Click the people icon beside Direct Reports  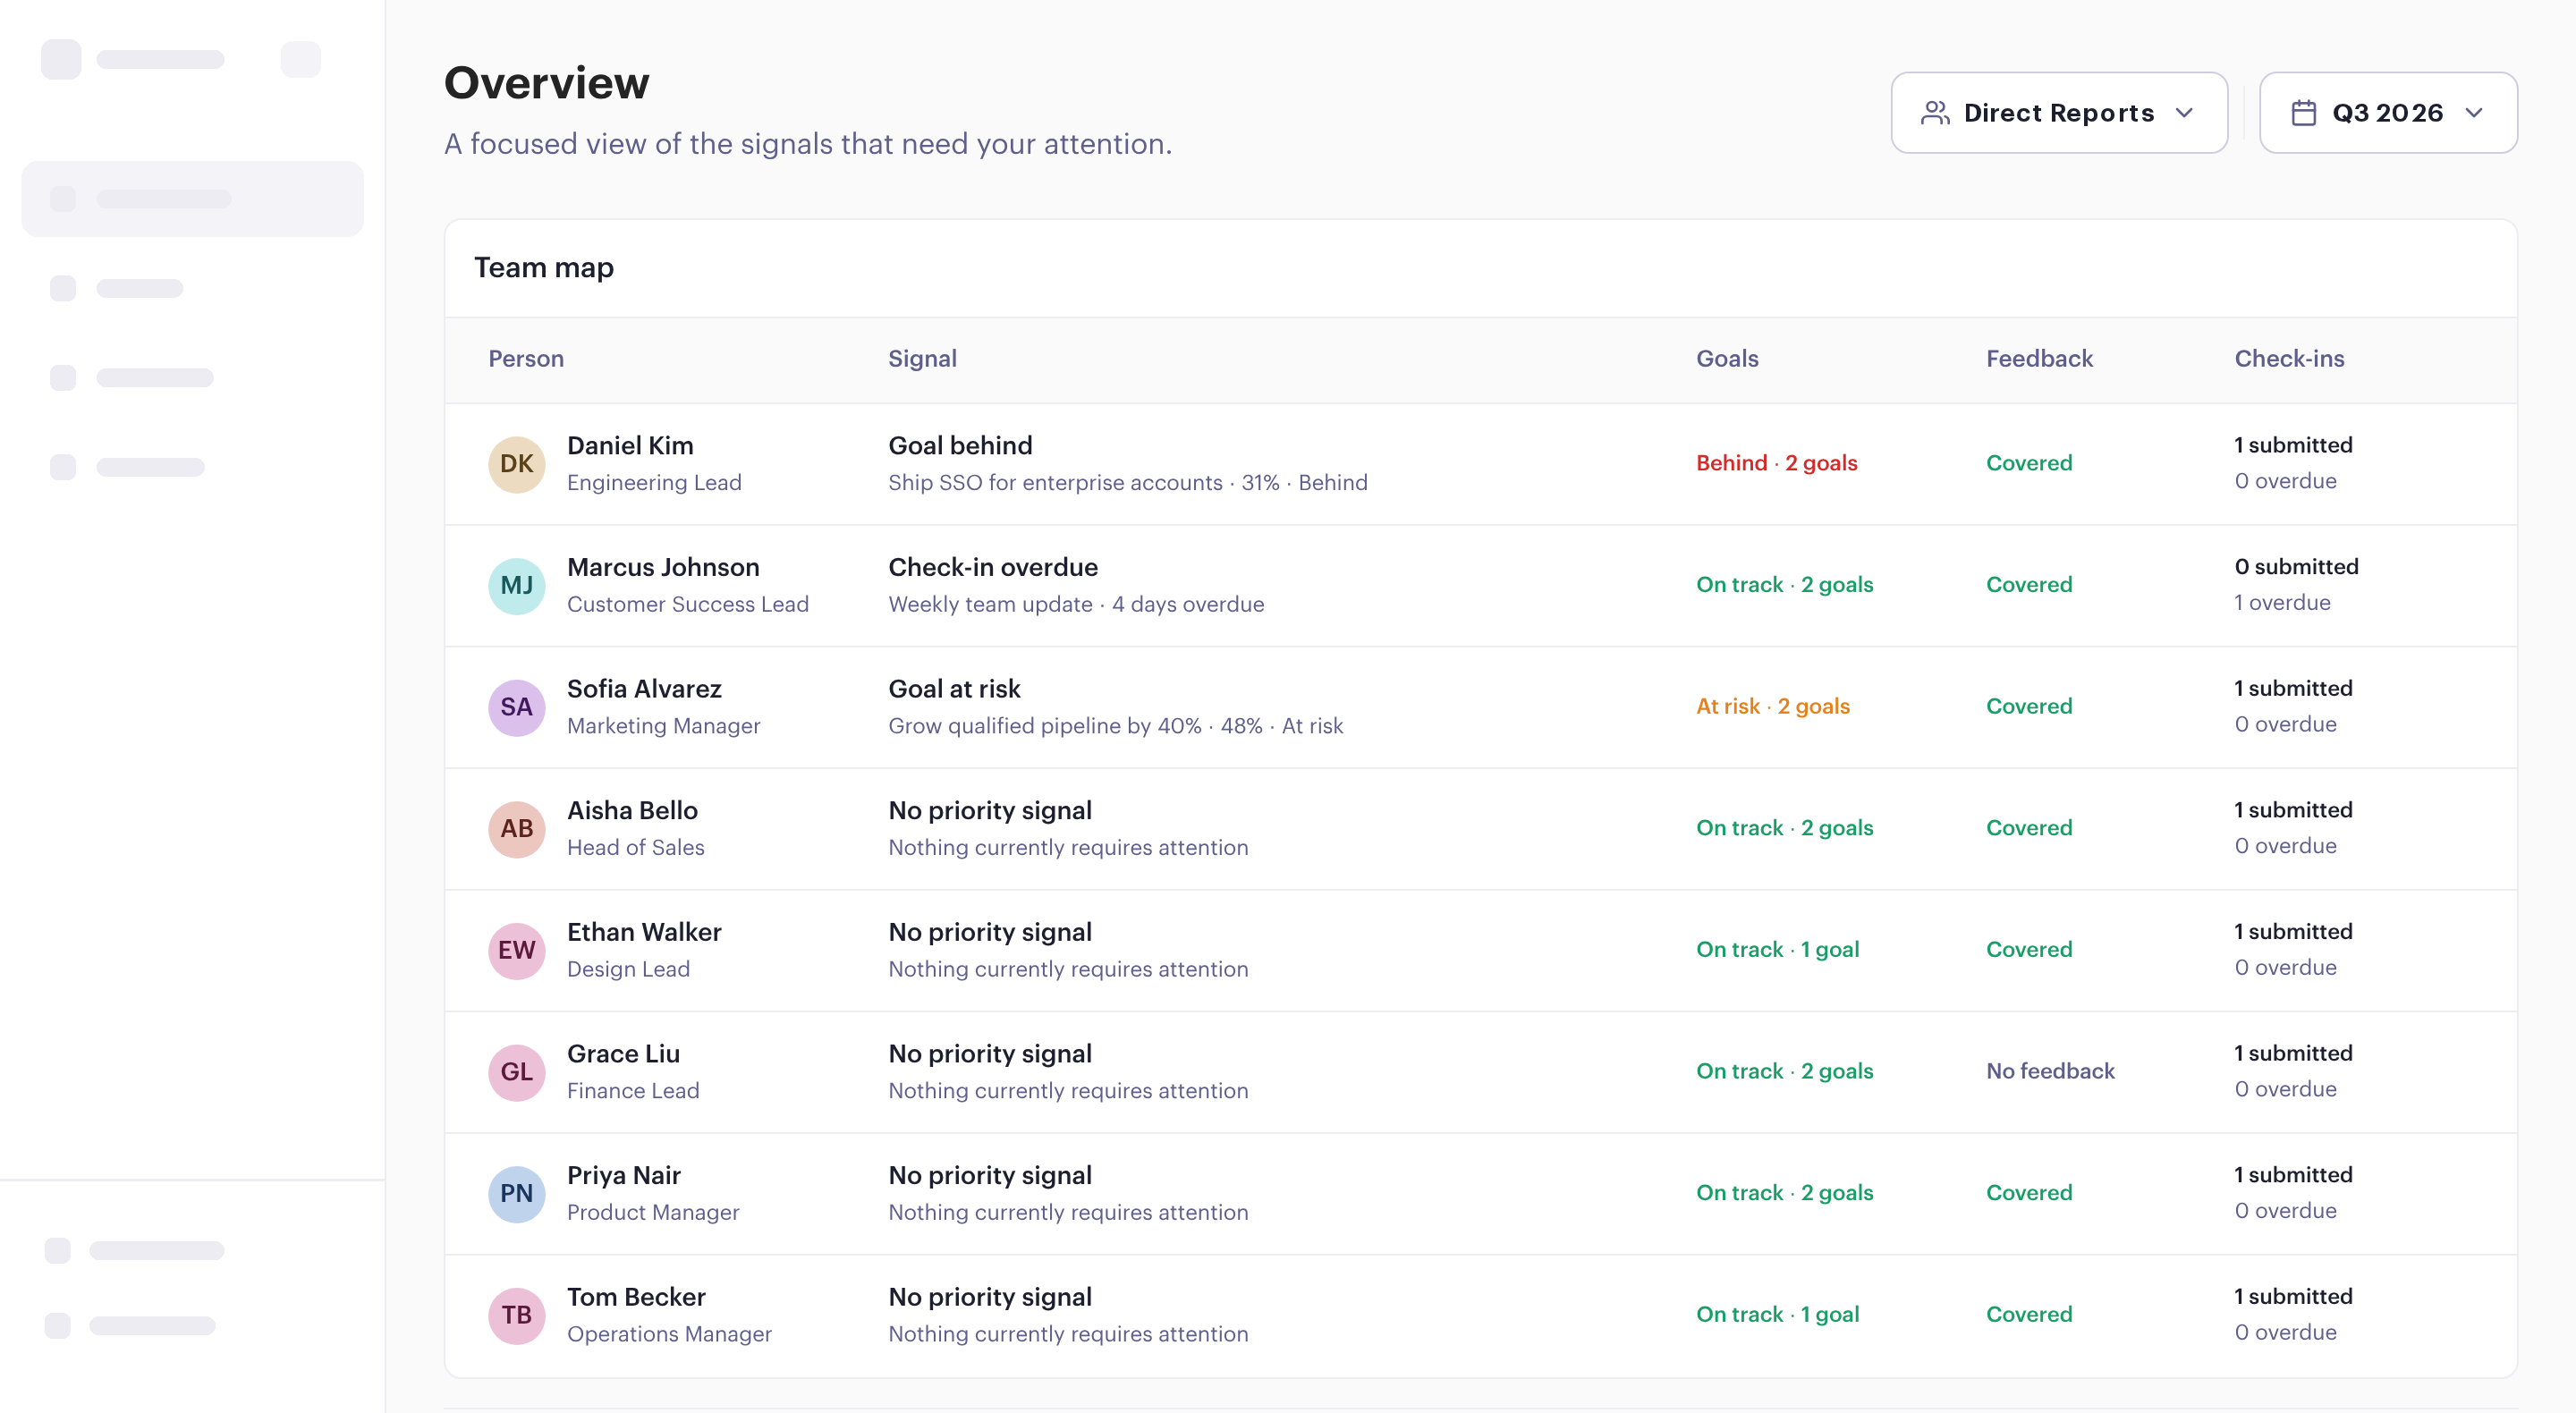[x=1935, y=113]
